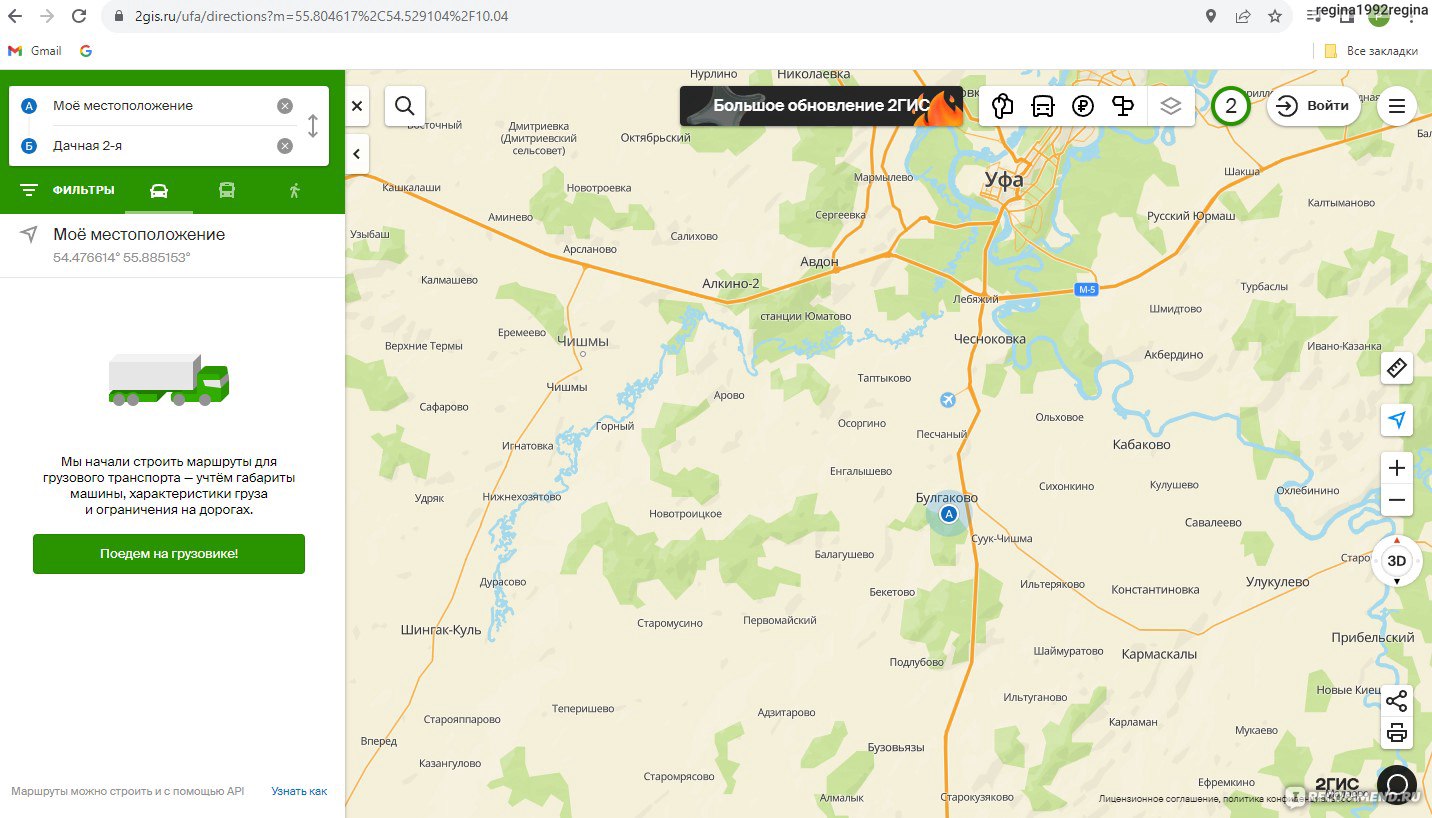The height and width of the screenshot is (818, 1432).
Task: Click the location permission icon in address bar
Action: [1211, 16]
